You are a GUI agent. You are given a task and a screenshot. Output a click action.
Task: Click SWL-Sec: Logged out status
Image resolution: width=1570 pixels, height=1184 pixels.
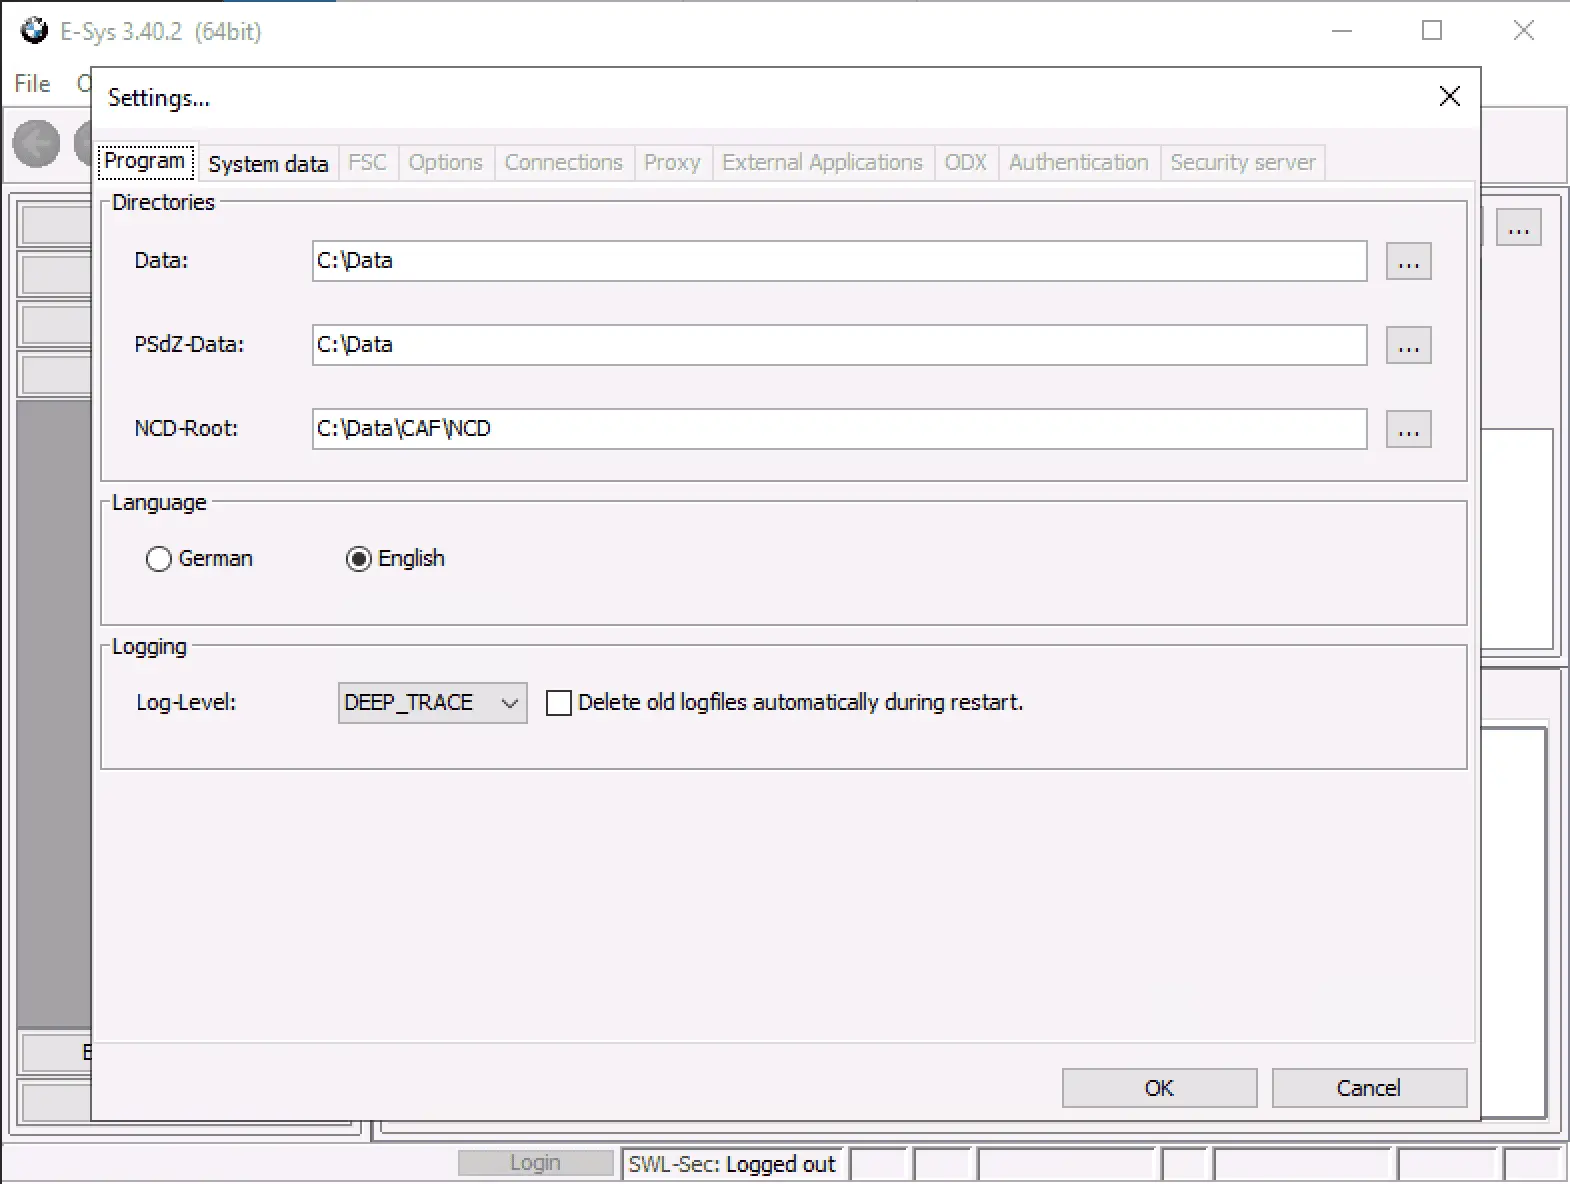click(x=732, y=1164)
